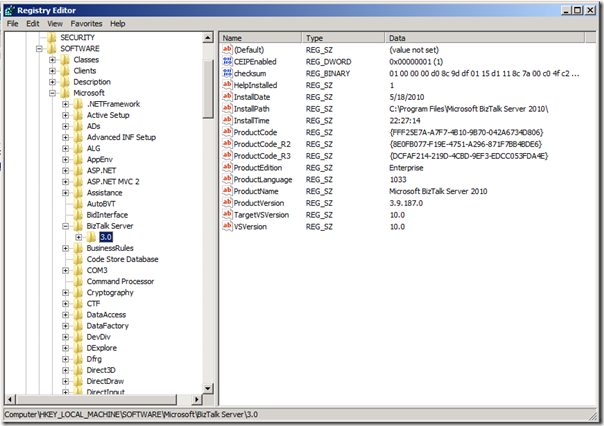604x426 pixels.
Task: Expand the Clients key
Action: coord(52,71)
